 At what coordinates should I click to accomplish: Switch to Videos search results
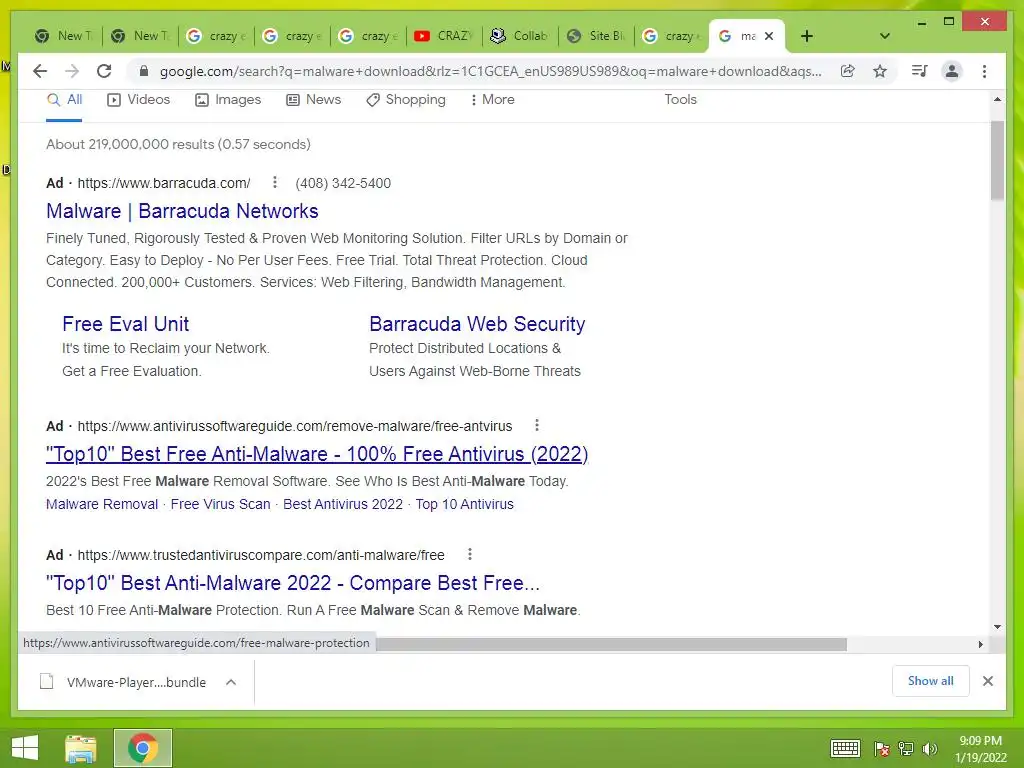(138, 100)
